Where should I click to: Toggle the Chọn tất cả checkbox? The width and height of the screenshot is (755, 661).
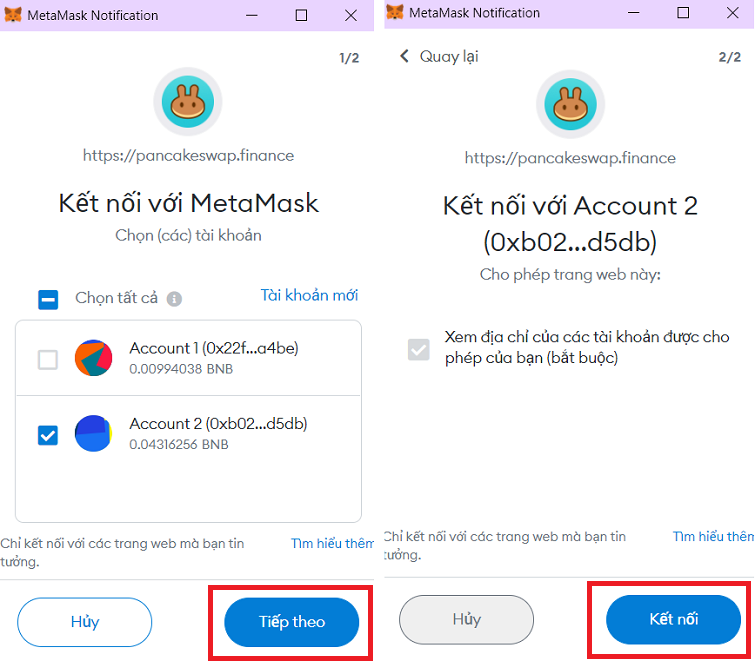tap(48, 299)
